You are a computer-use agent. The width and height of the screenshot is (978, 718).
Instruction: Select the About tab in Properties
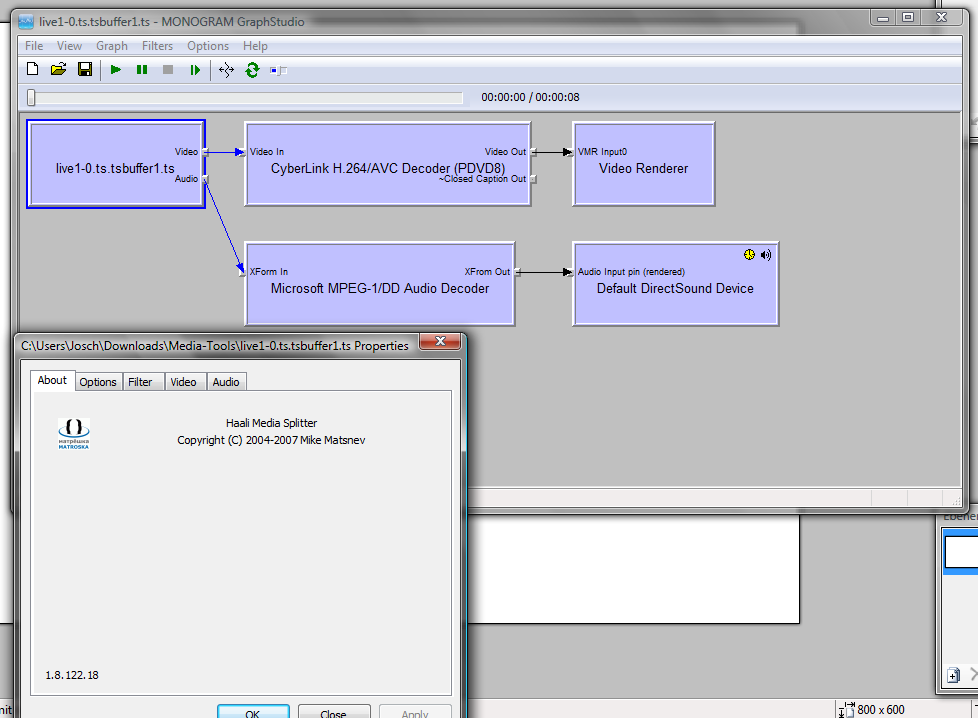pos(52,381)
